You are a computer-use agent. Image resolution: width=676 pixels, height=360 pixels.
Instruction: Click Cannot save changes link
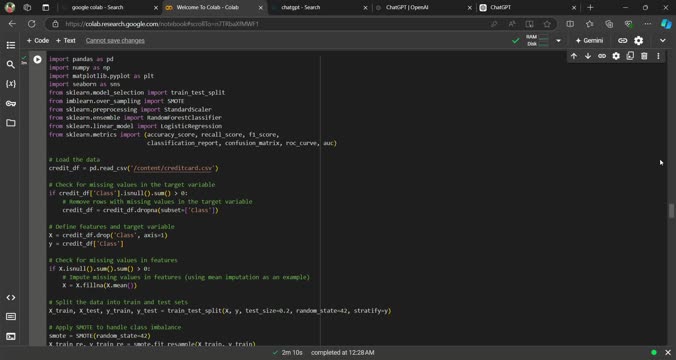115,41
